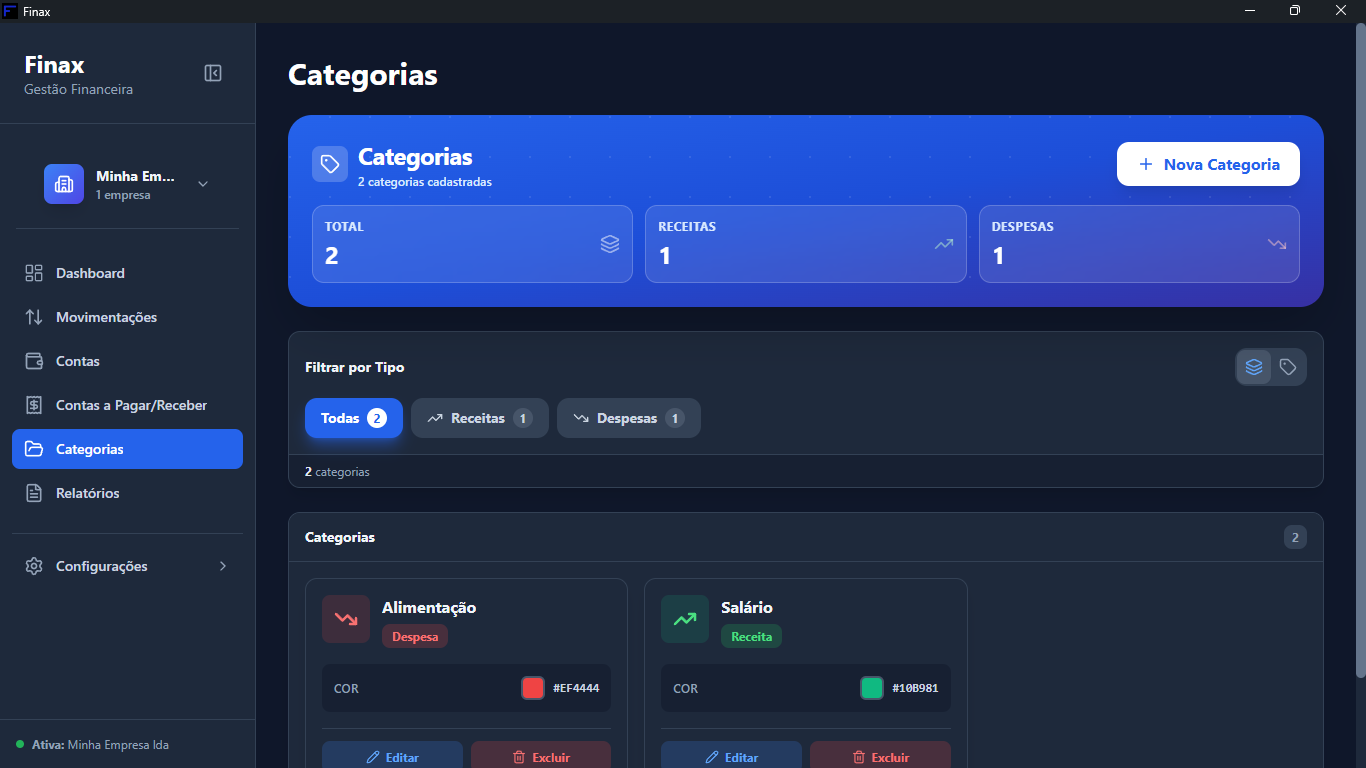The width and height of the screenshot is (1366, 768).
Task: Click the Finax logo title in sidebar
Action: click(54, 65)
